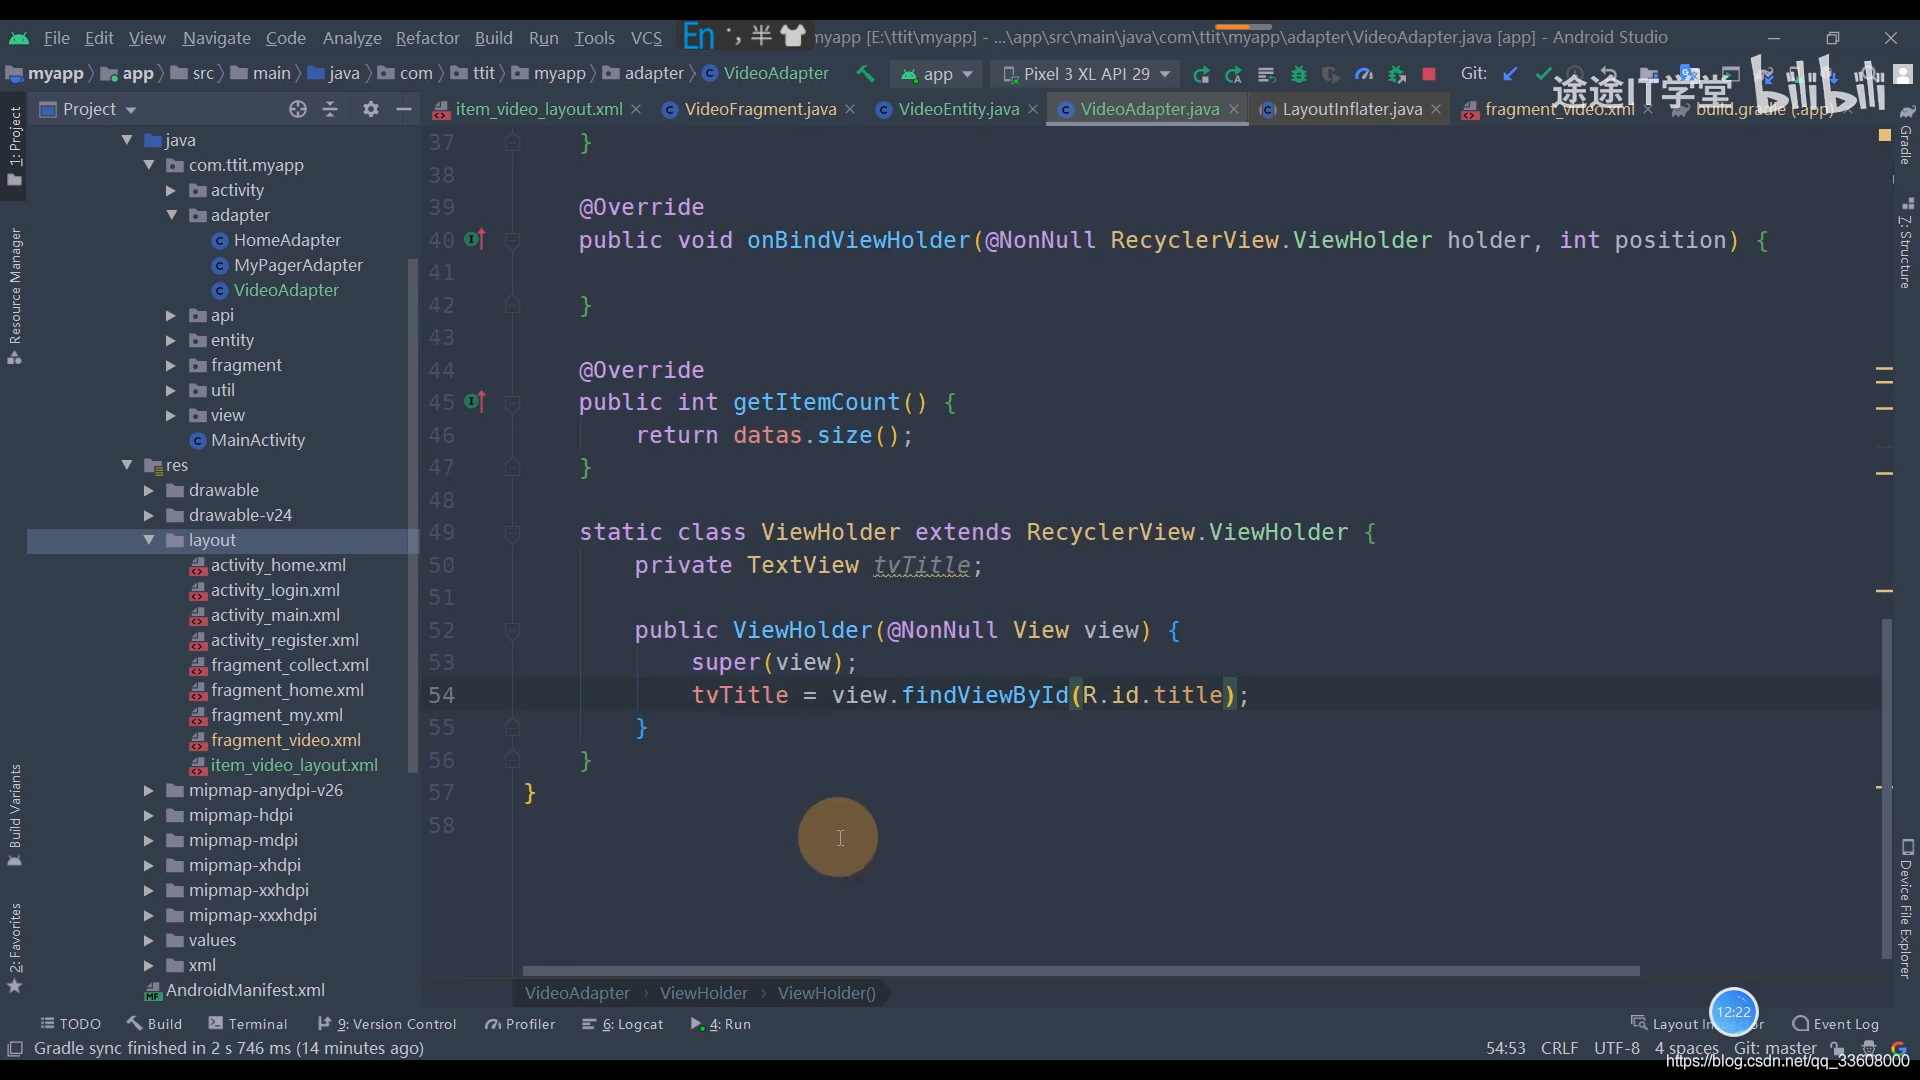Open the Profile app gauge icon

pos(1363,74)
